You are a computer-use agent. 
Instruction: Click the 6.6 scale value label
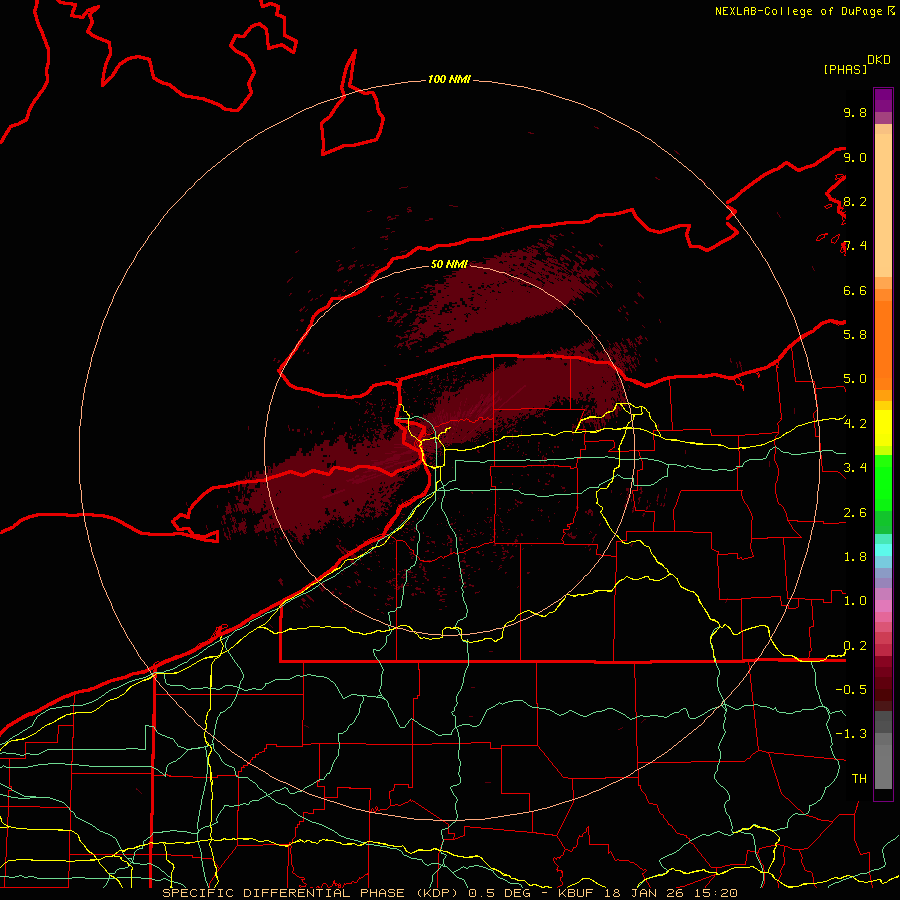854,290
